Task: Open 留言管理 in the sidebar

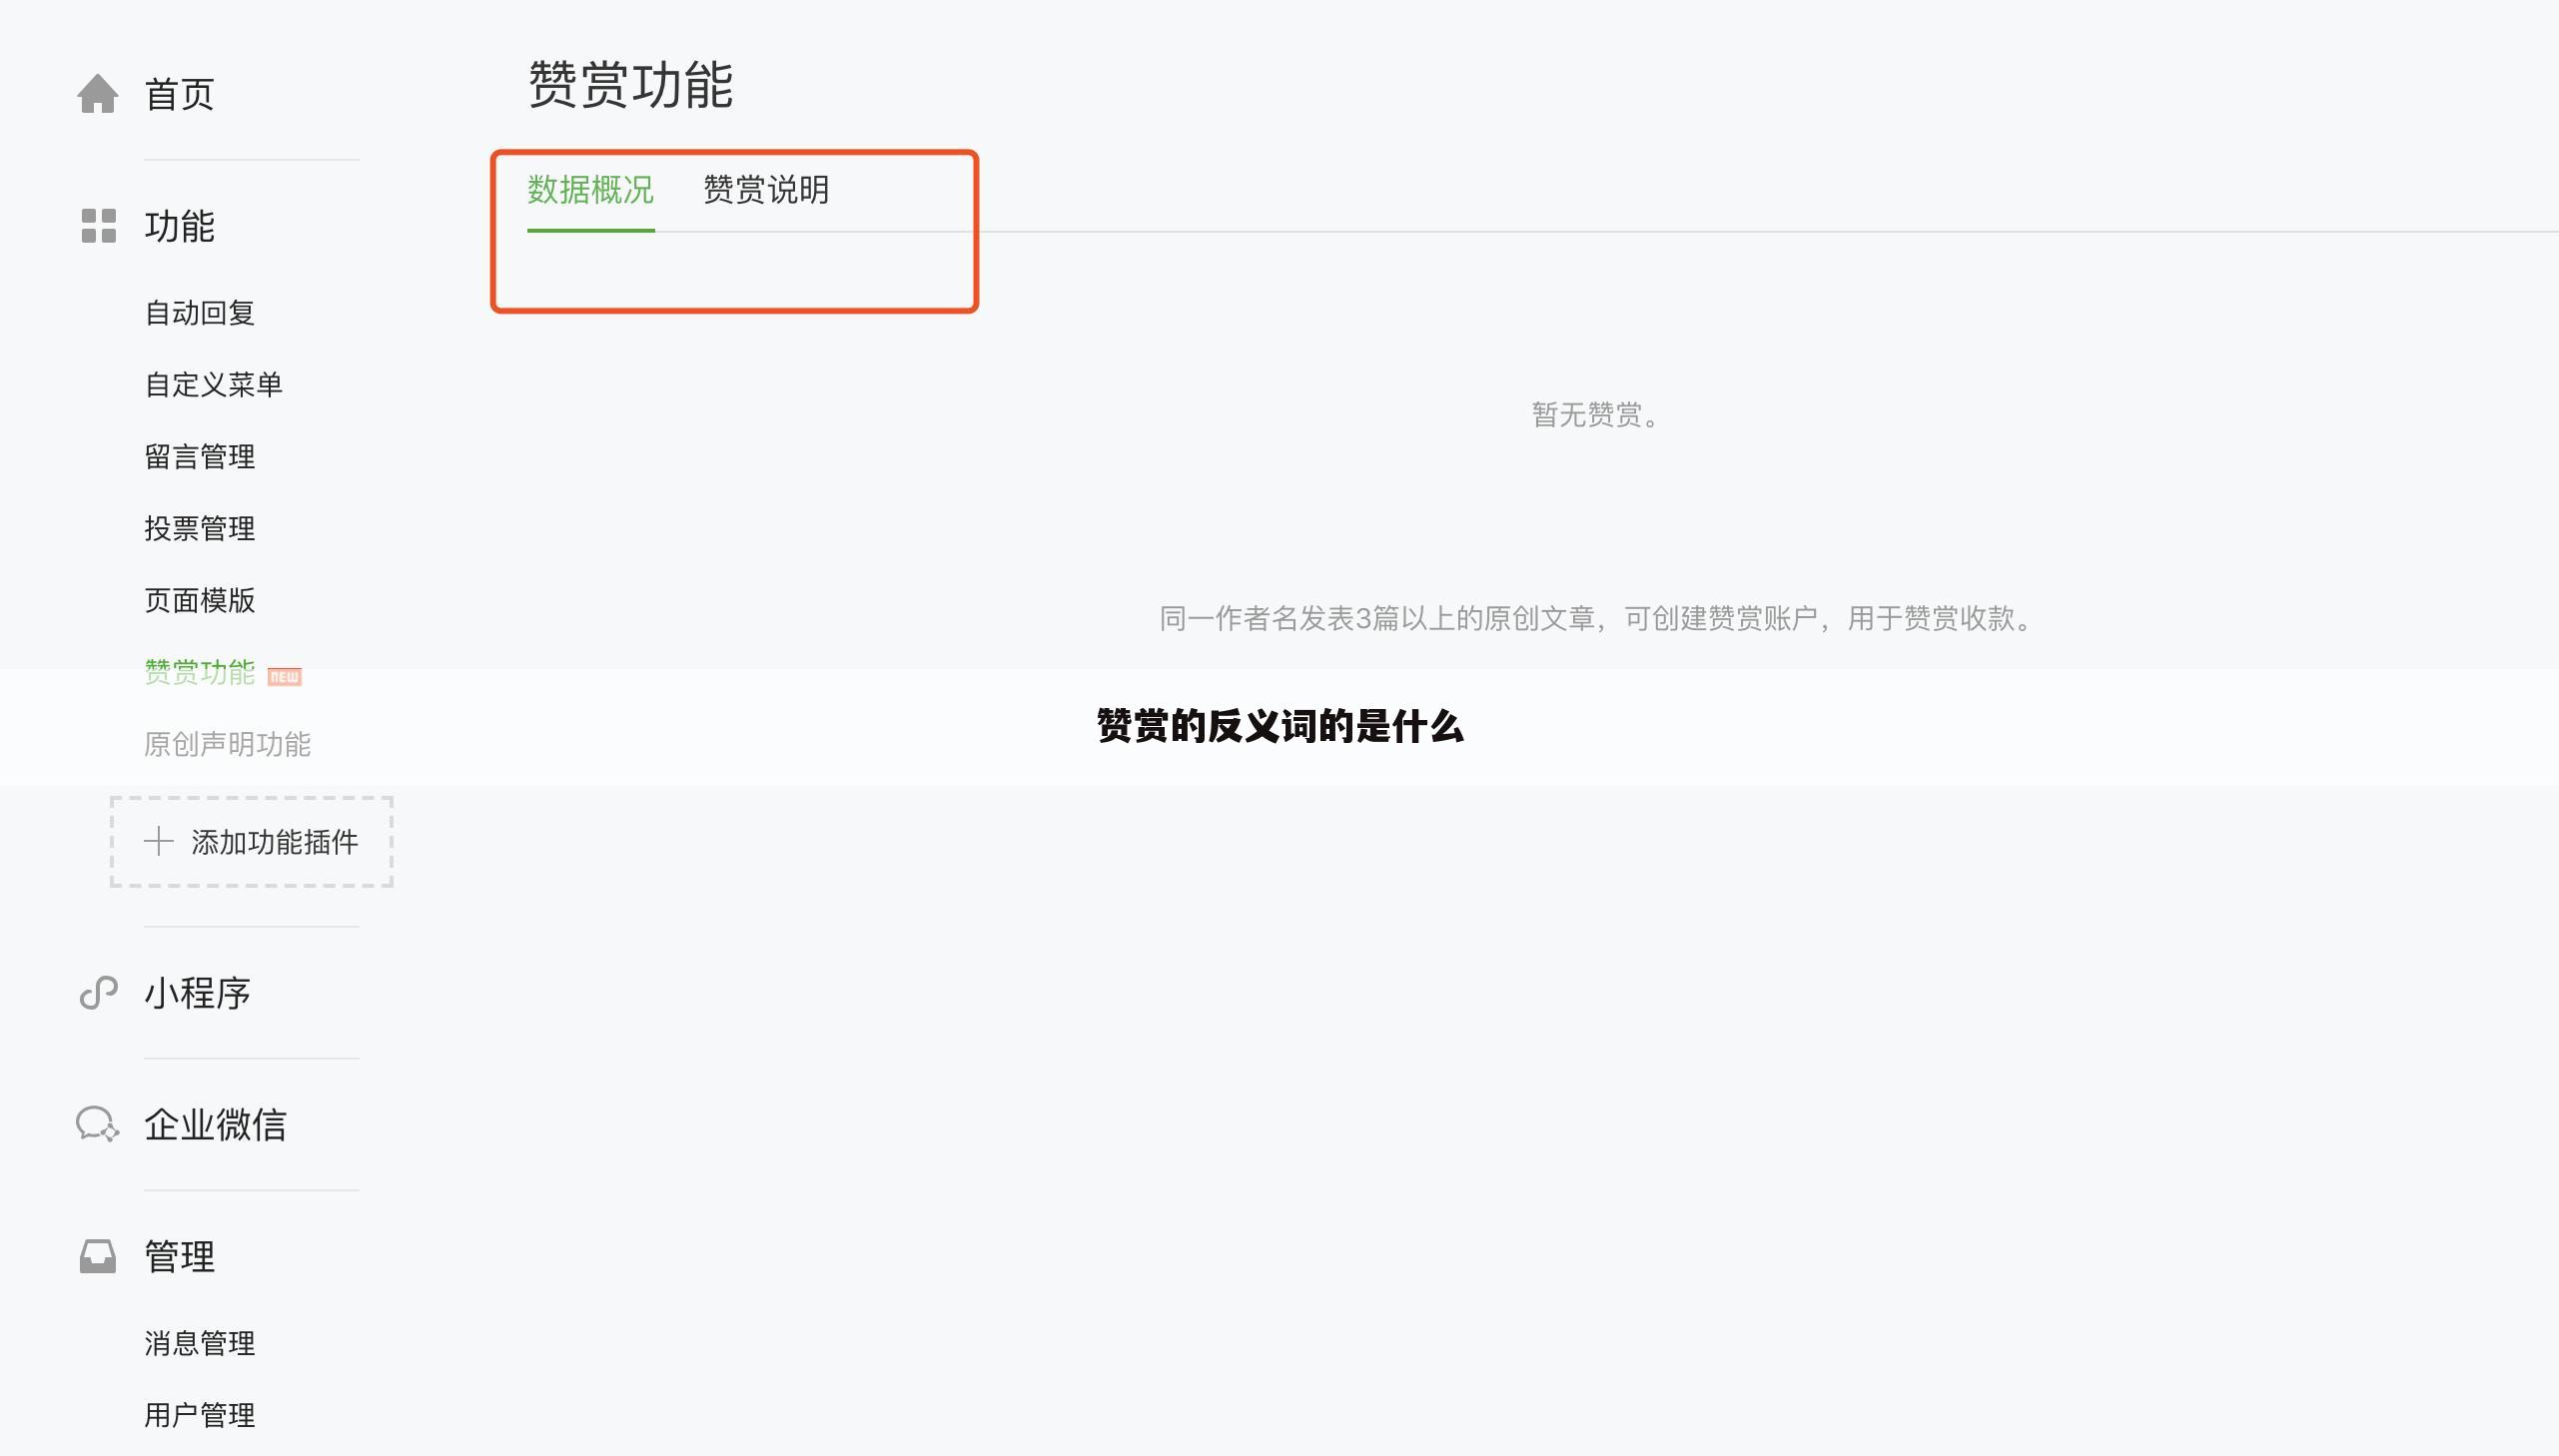Action: (200, 457)
